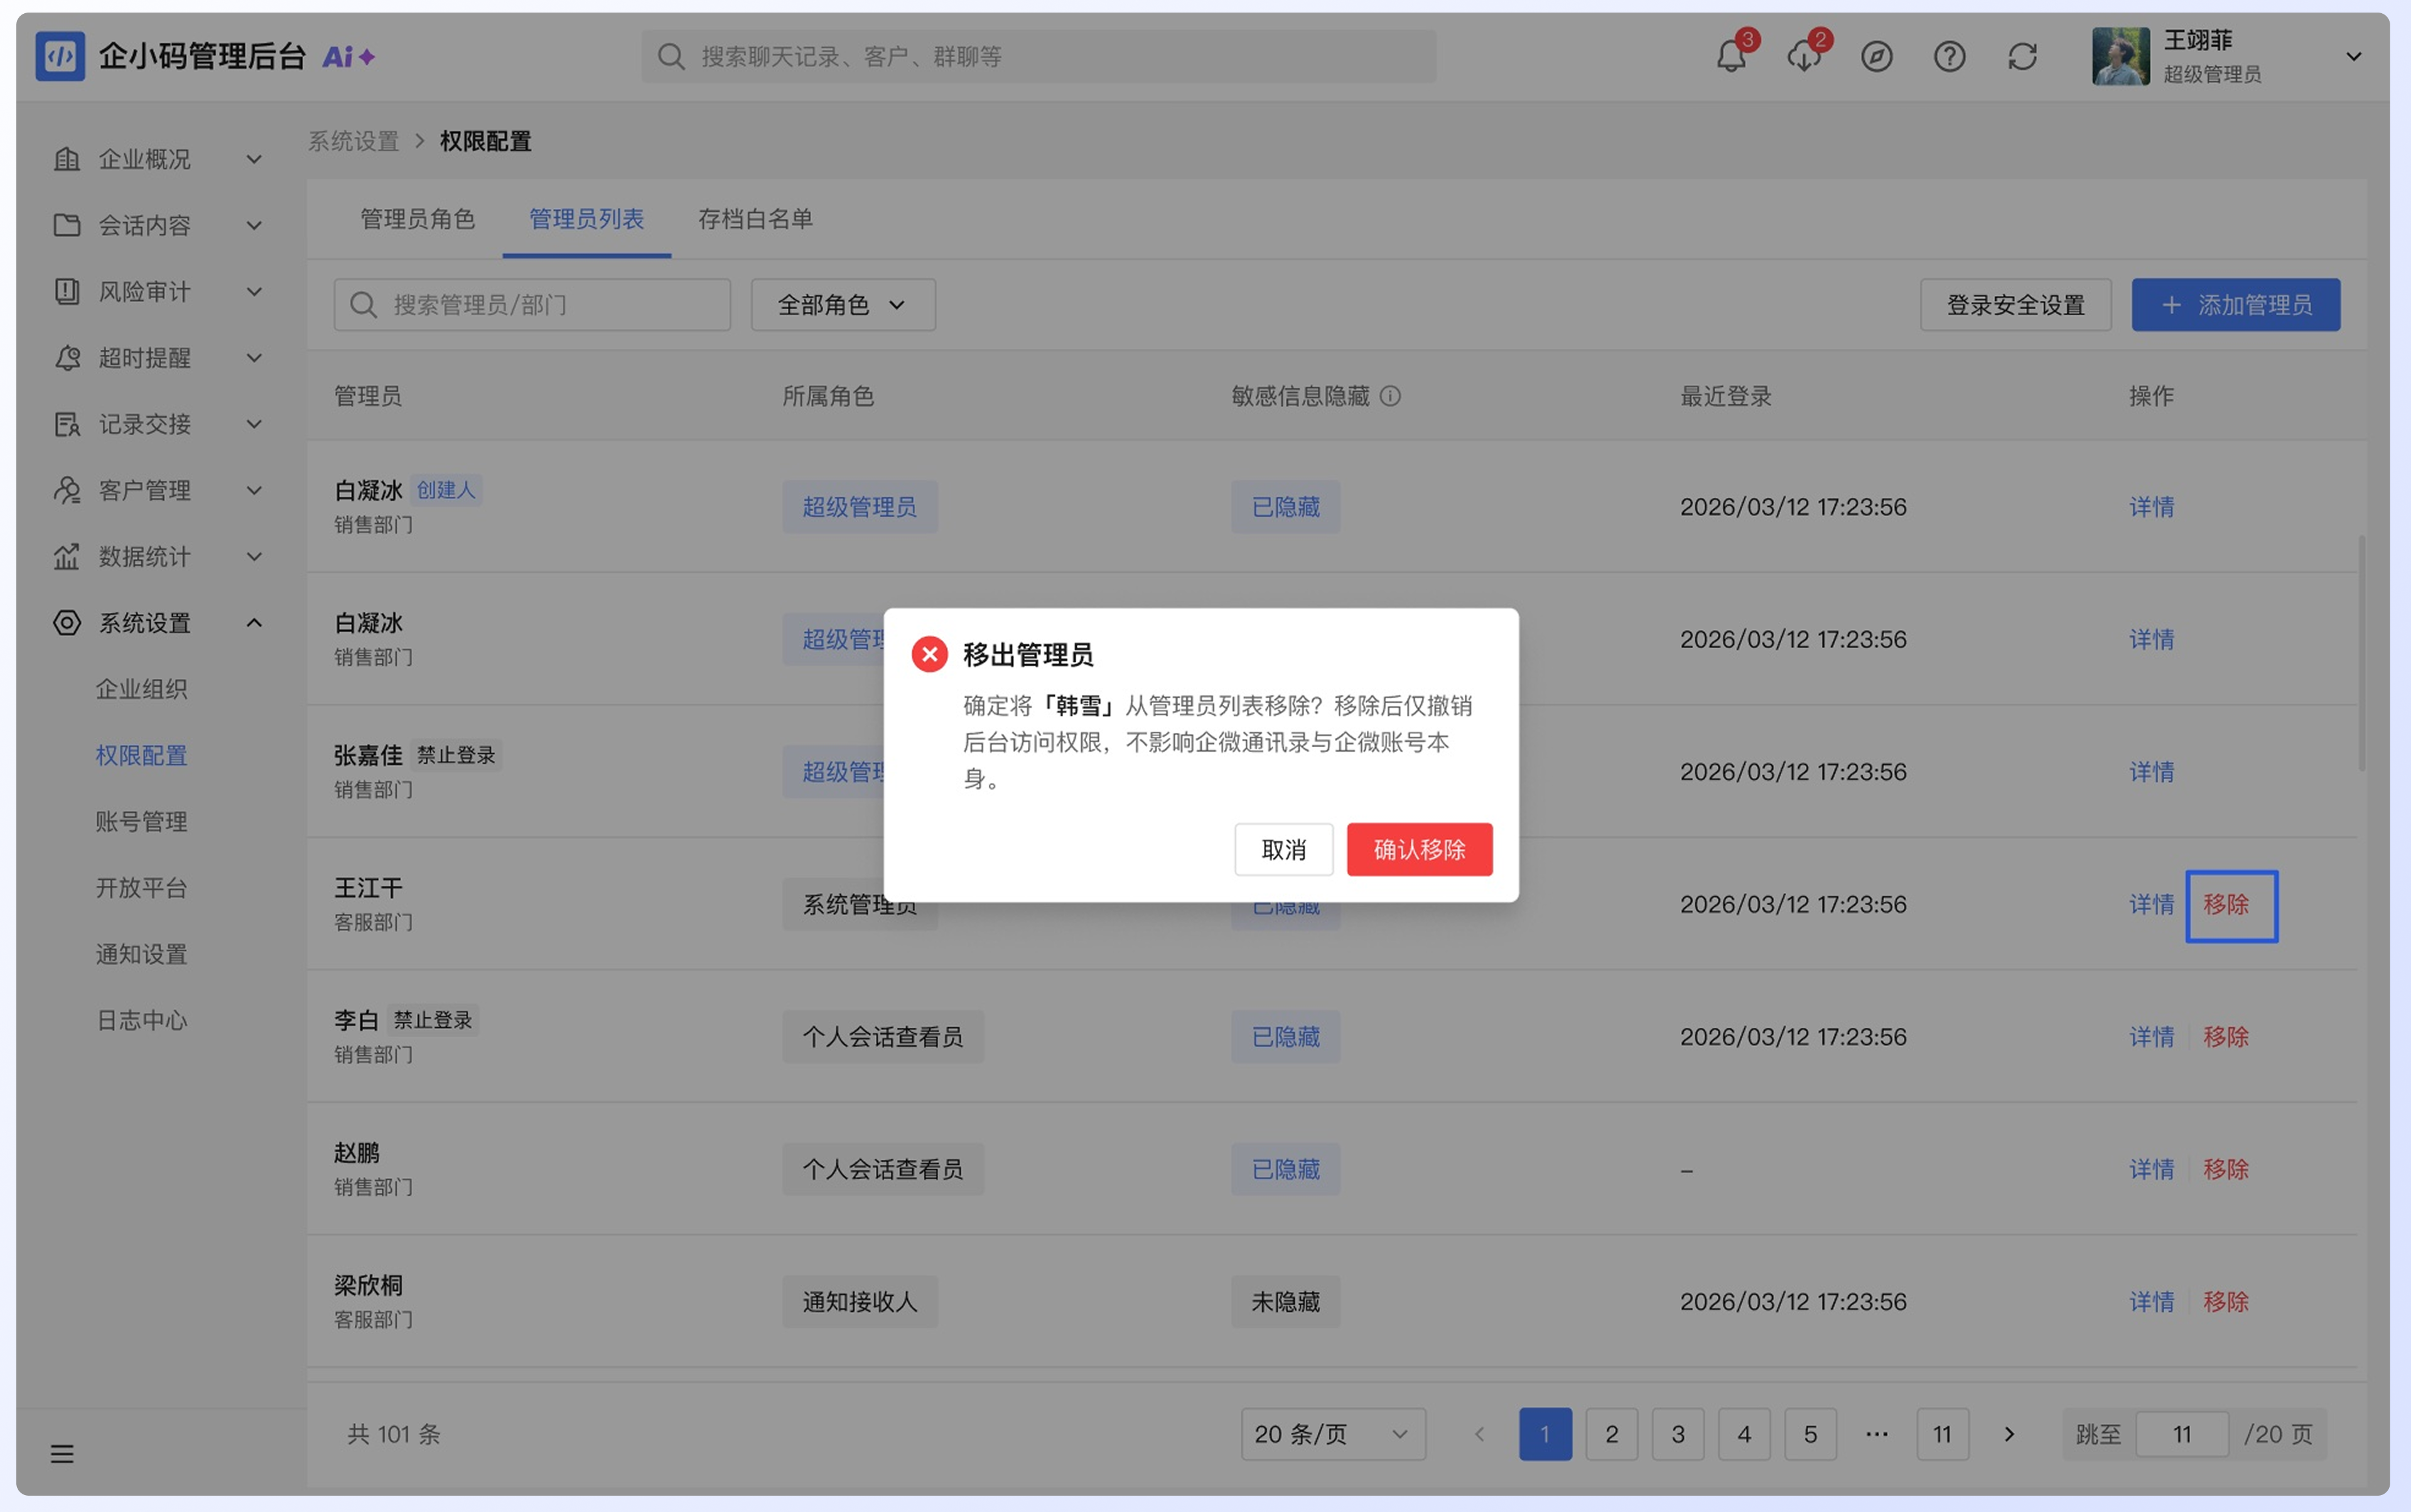Click 添加管理员 button
The width and height of the screenshot is (2411, 1512).
pos(2235,305)
